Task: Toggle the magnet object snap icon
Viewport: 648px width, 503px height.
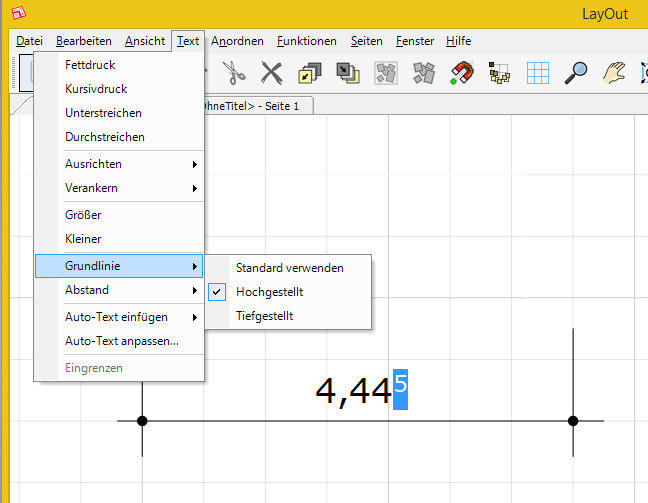Action: coord(461,72)
